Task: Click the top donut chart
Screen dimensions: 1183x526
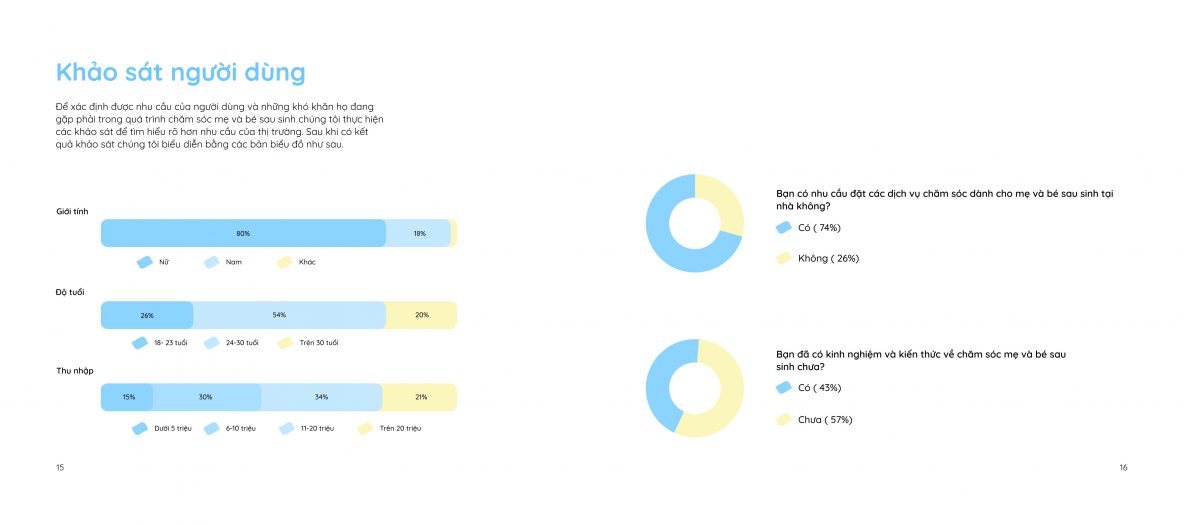Action: [x=695, y=223]
